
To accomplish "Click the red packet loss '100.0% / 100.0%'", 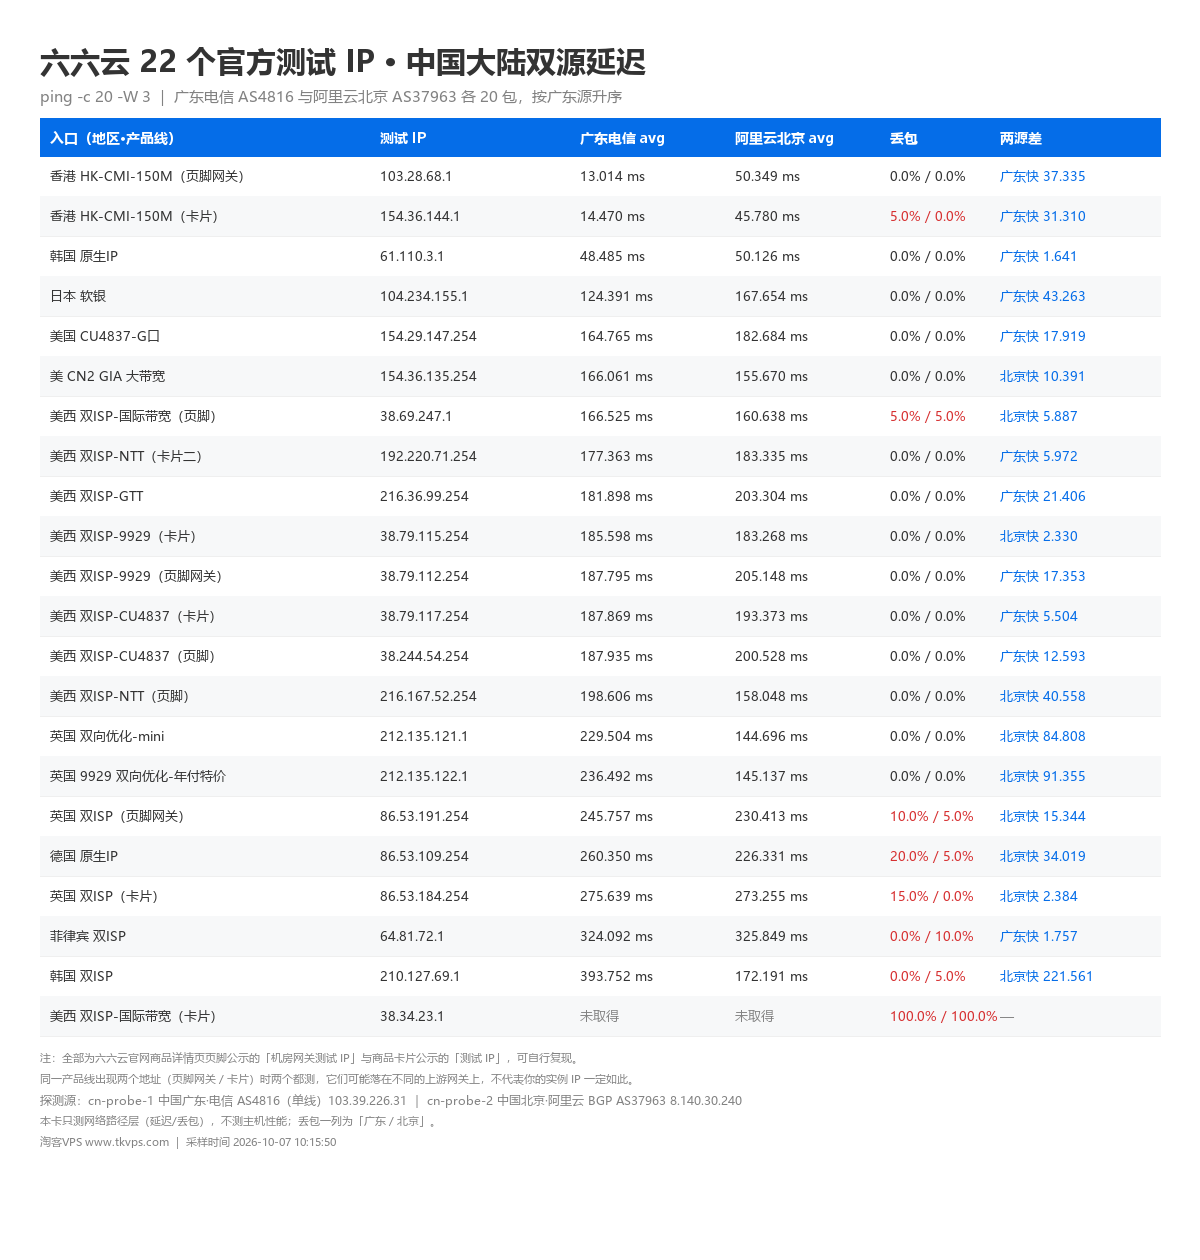I will [944, 1016].
